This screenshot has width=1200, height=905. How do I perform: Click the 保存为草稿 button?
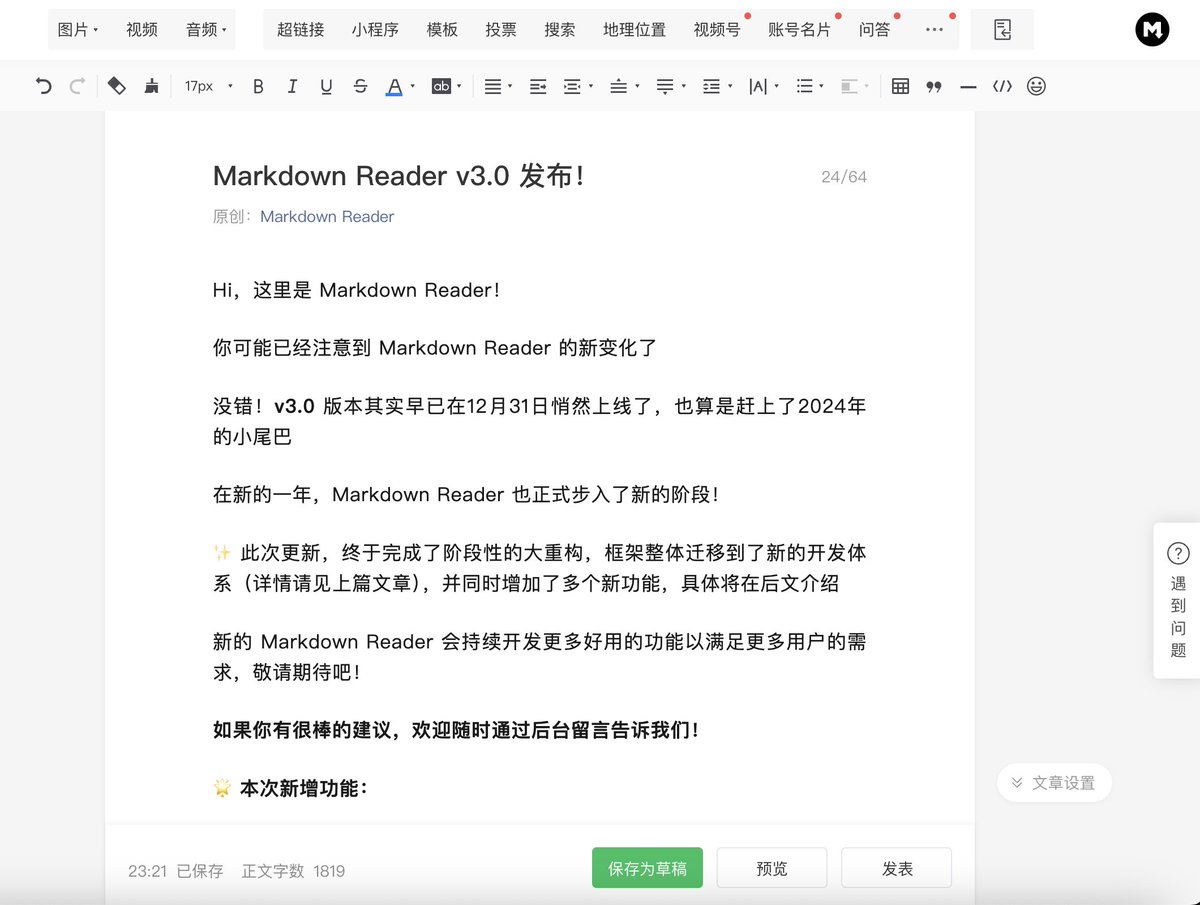coord(646,867)
